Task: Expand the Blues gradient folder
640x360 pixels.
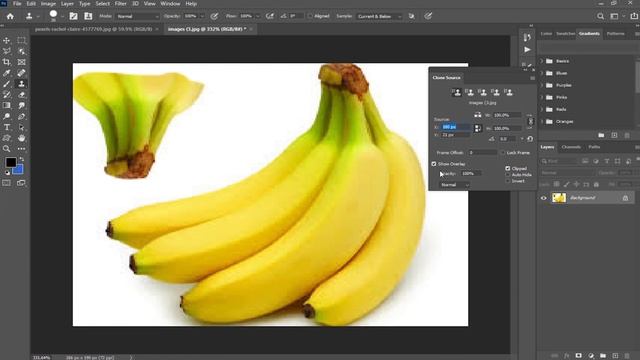Action: click(x=542, y=73)
